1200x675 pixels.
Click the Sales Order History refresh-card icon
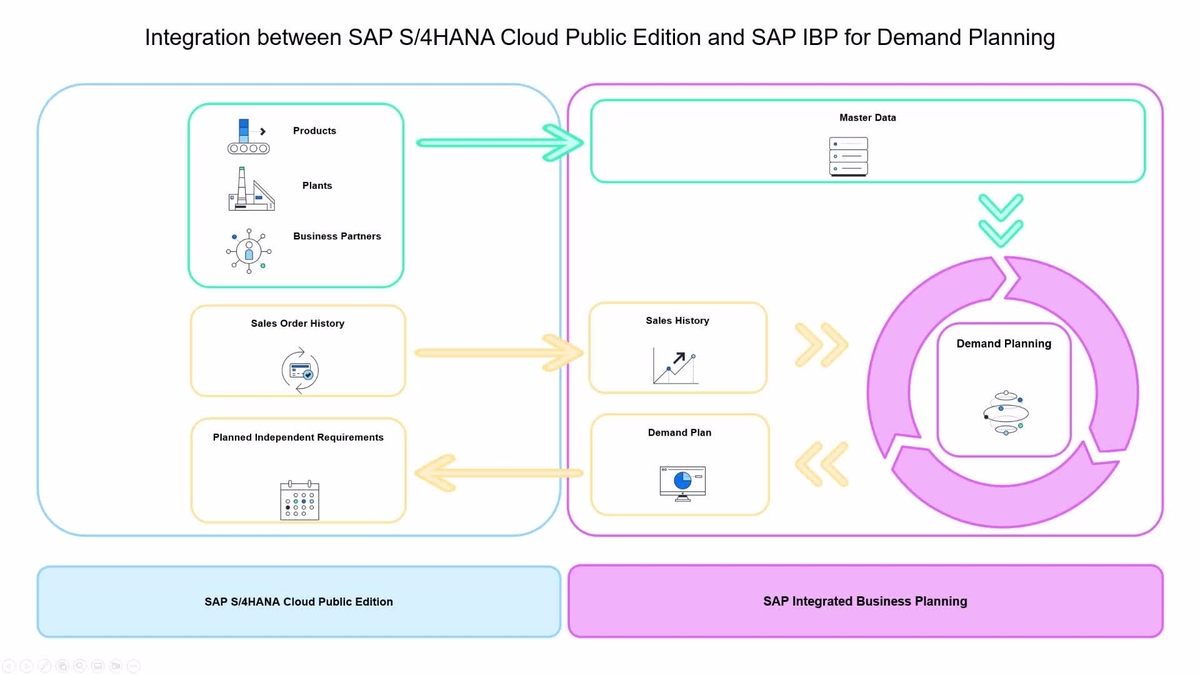pyautogui.click(x=299, y=369)
